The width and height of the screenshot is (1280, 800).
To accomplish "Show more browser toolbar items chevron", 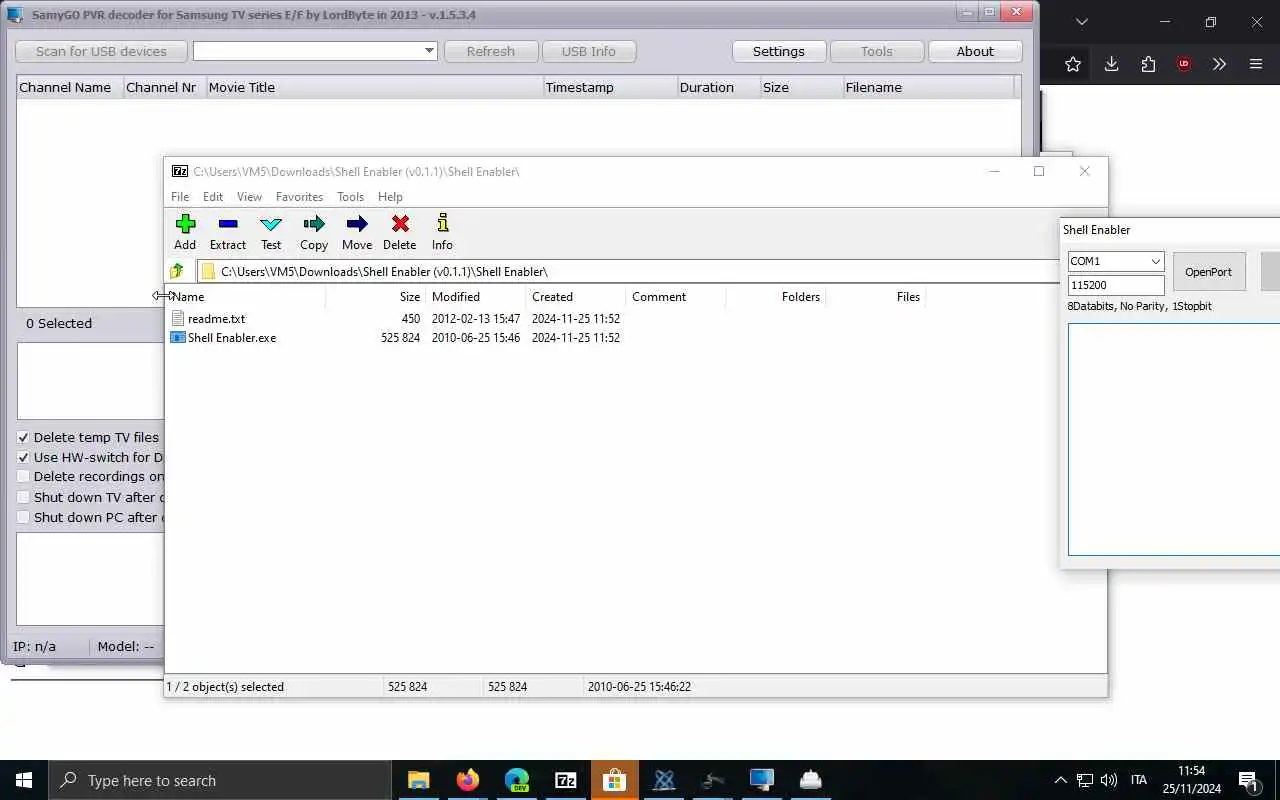I will (x=1219, y=64).
